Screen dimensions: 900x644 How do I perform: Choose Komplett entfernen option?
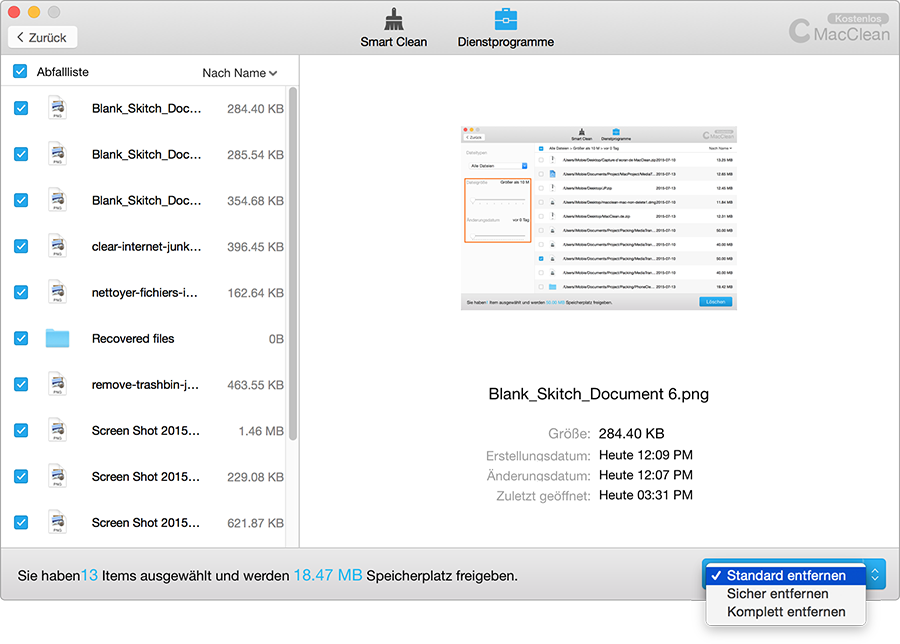coord(786,612)
